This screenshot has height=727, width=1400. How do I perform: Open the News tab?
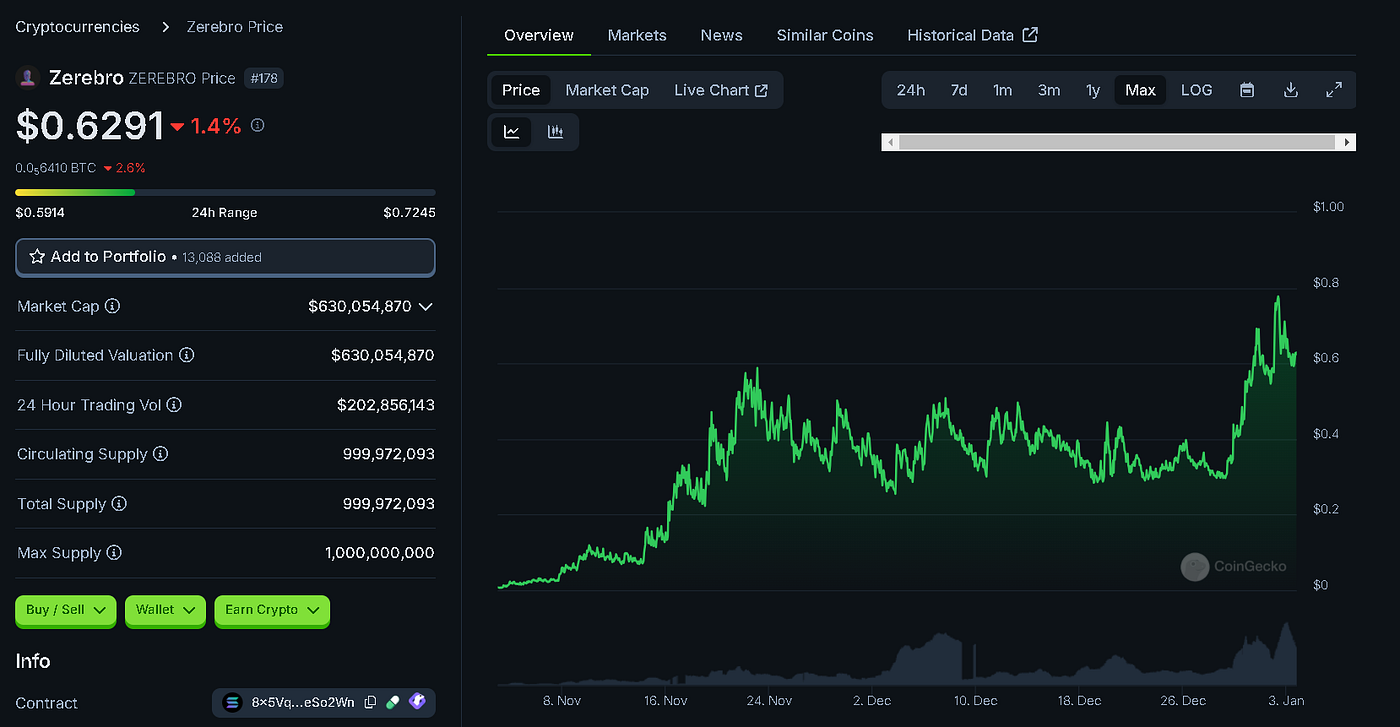(x=722, y=35)
